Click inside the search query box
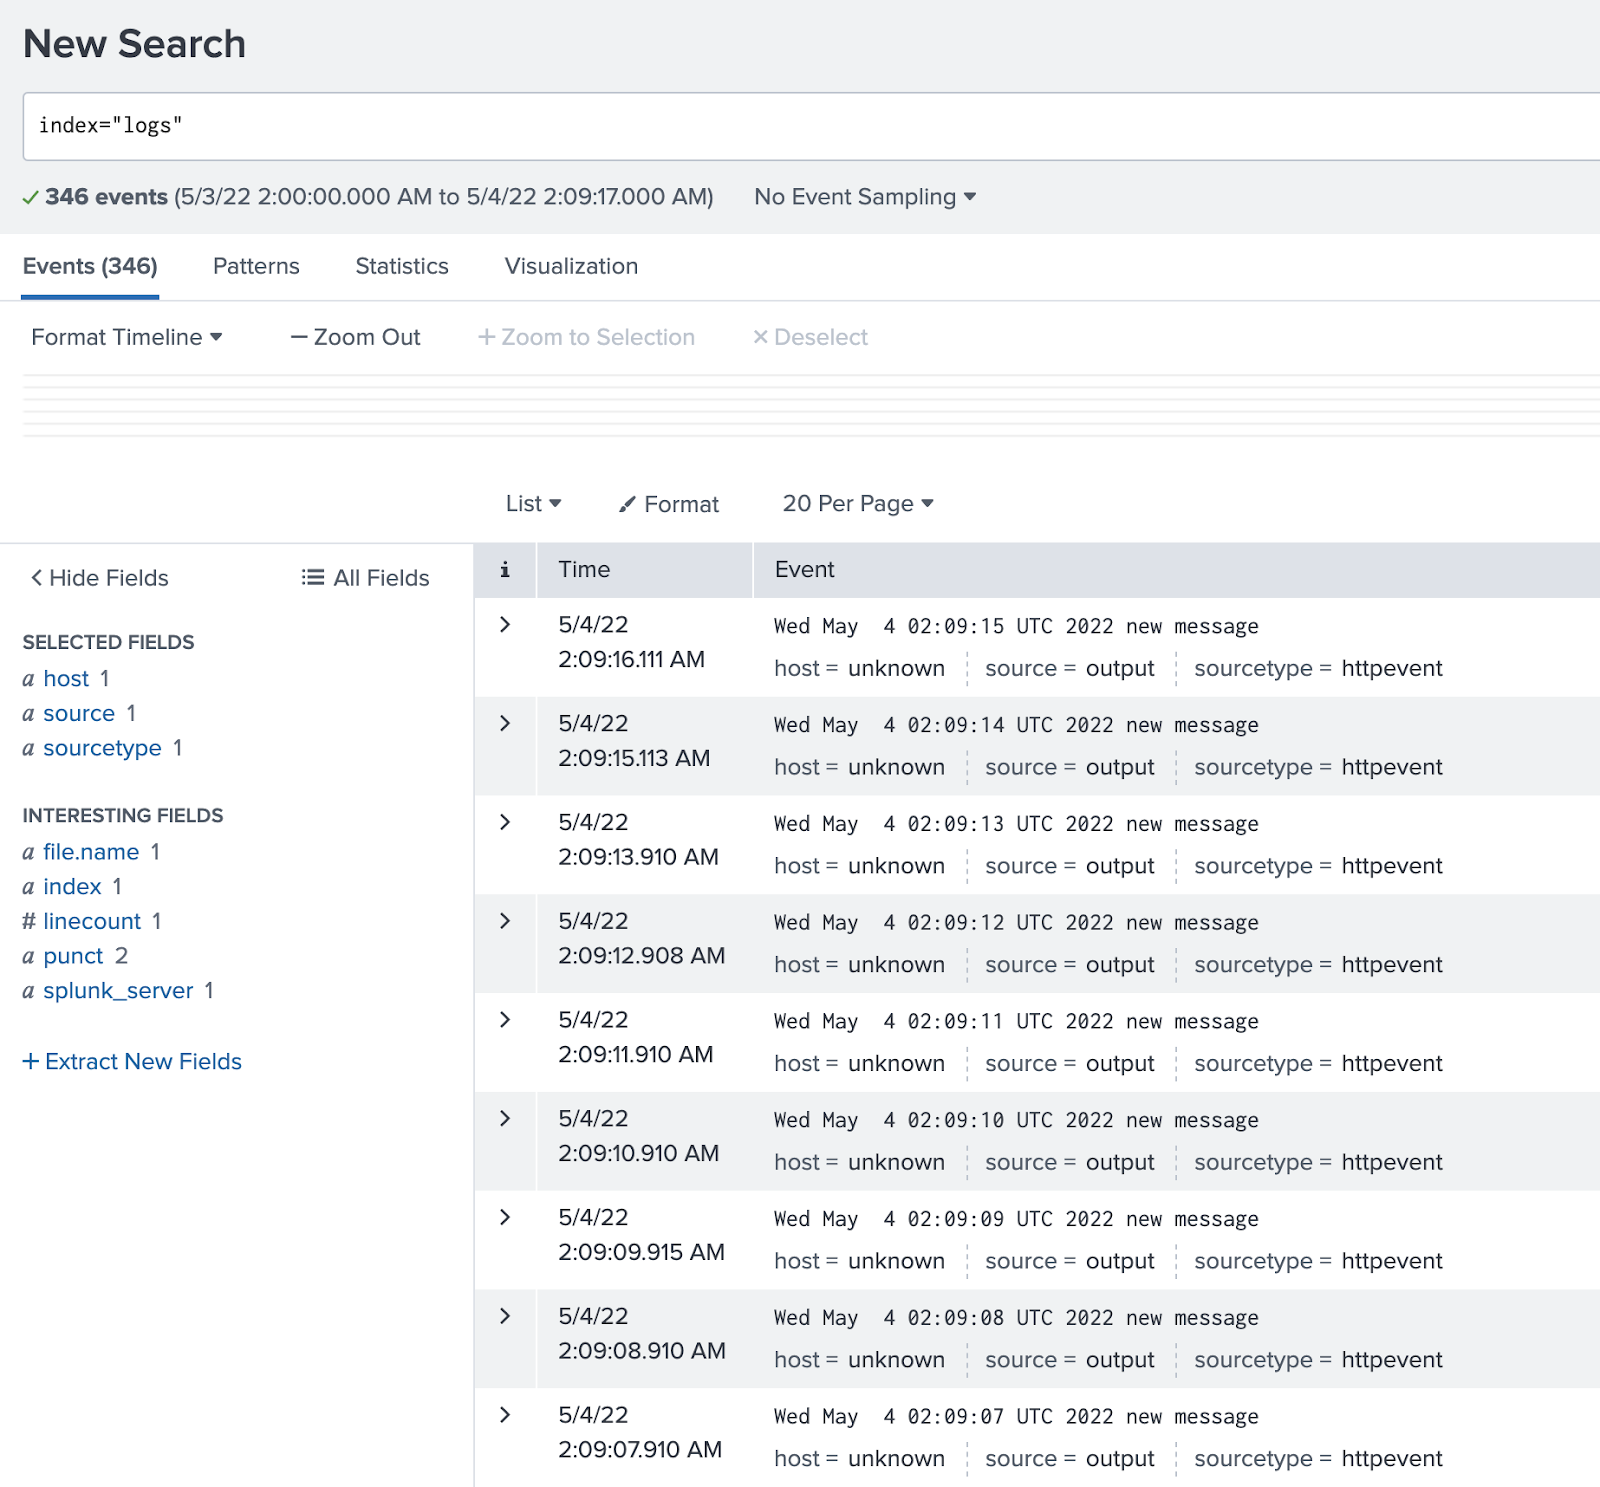 tap(400, 126)
